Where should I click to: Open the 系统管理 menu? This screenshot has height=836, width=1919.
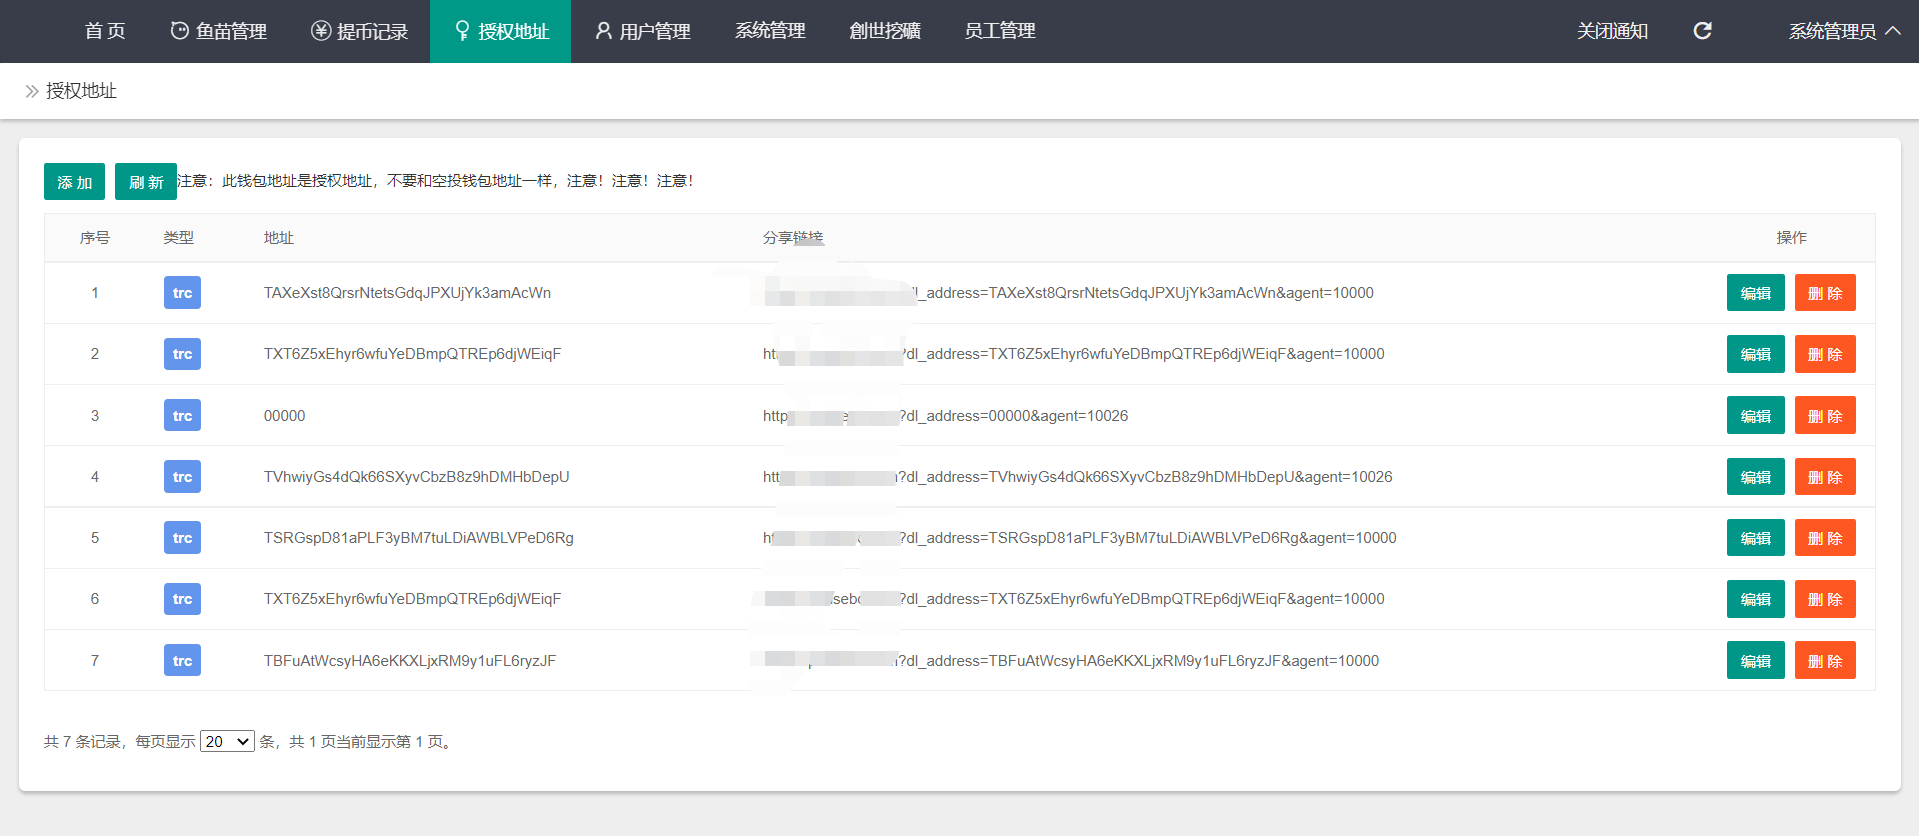point(770,31)
